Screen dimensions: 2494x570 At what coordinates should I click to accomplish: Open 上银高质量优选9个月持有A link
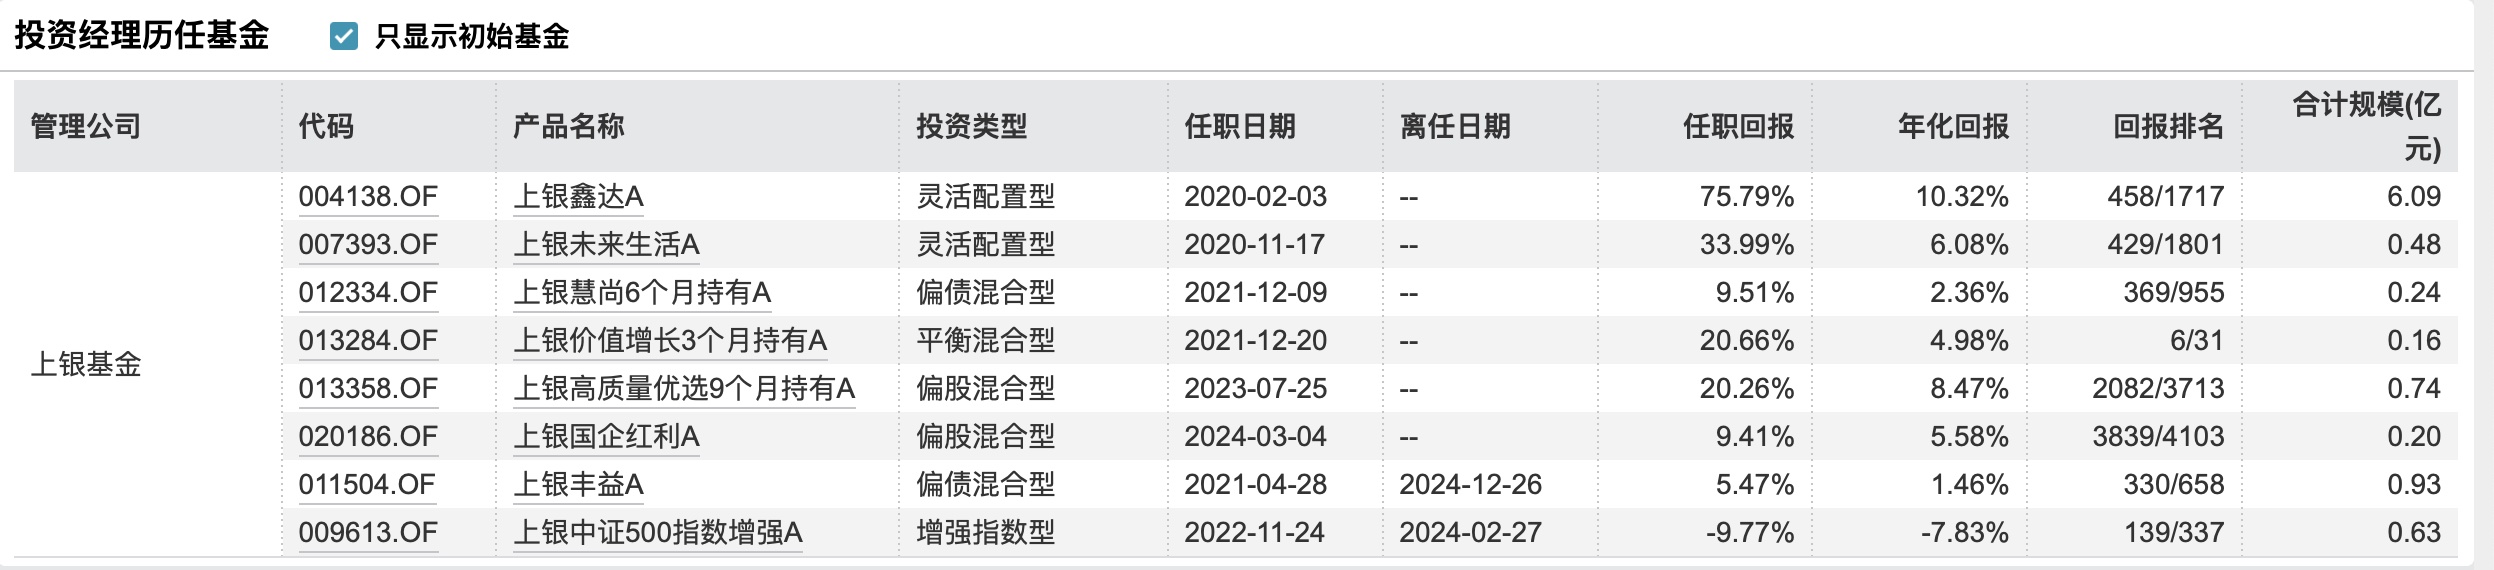[684, 389]
